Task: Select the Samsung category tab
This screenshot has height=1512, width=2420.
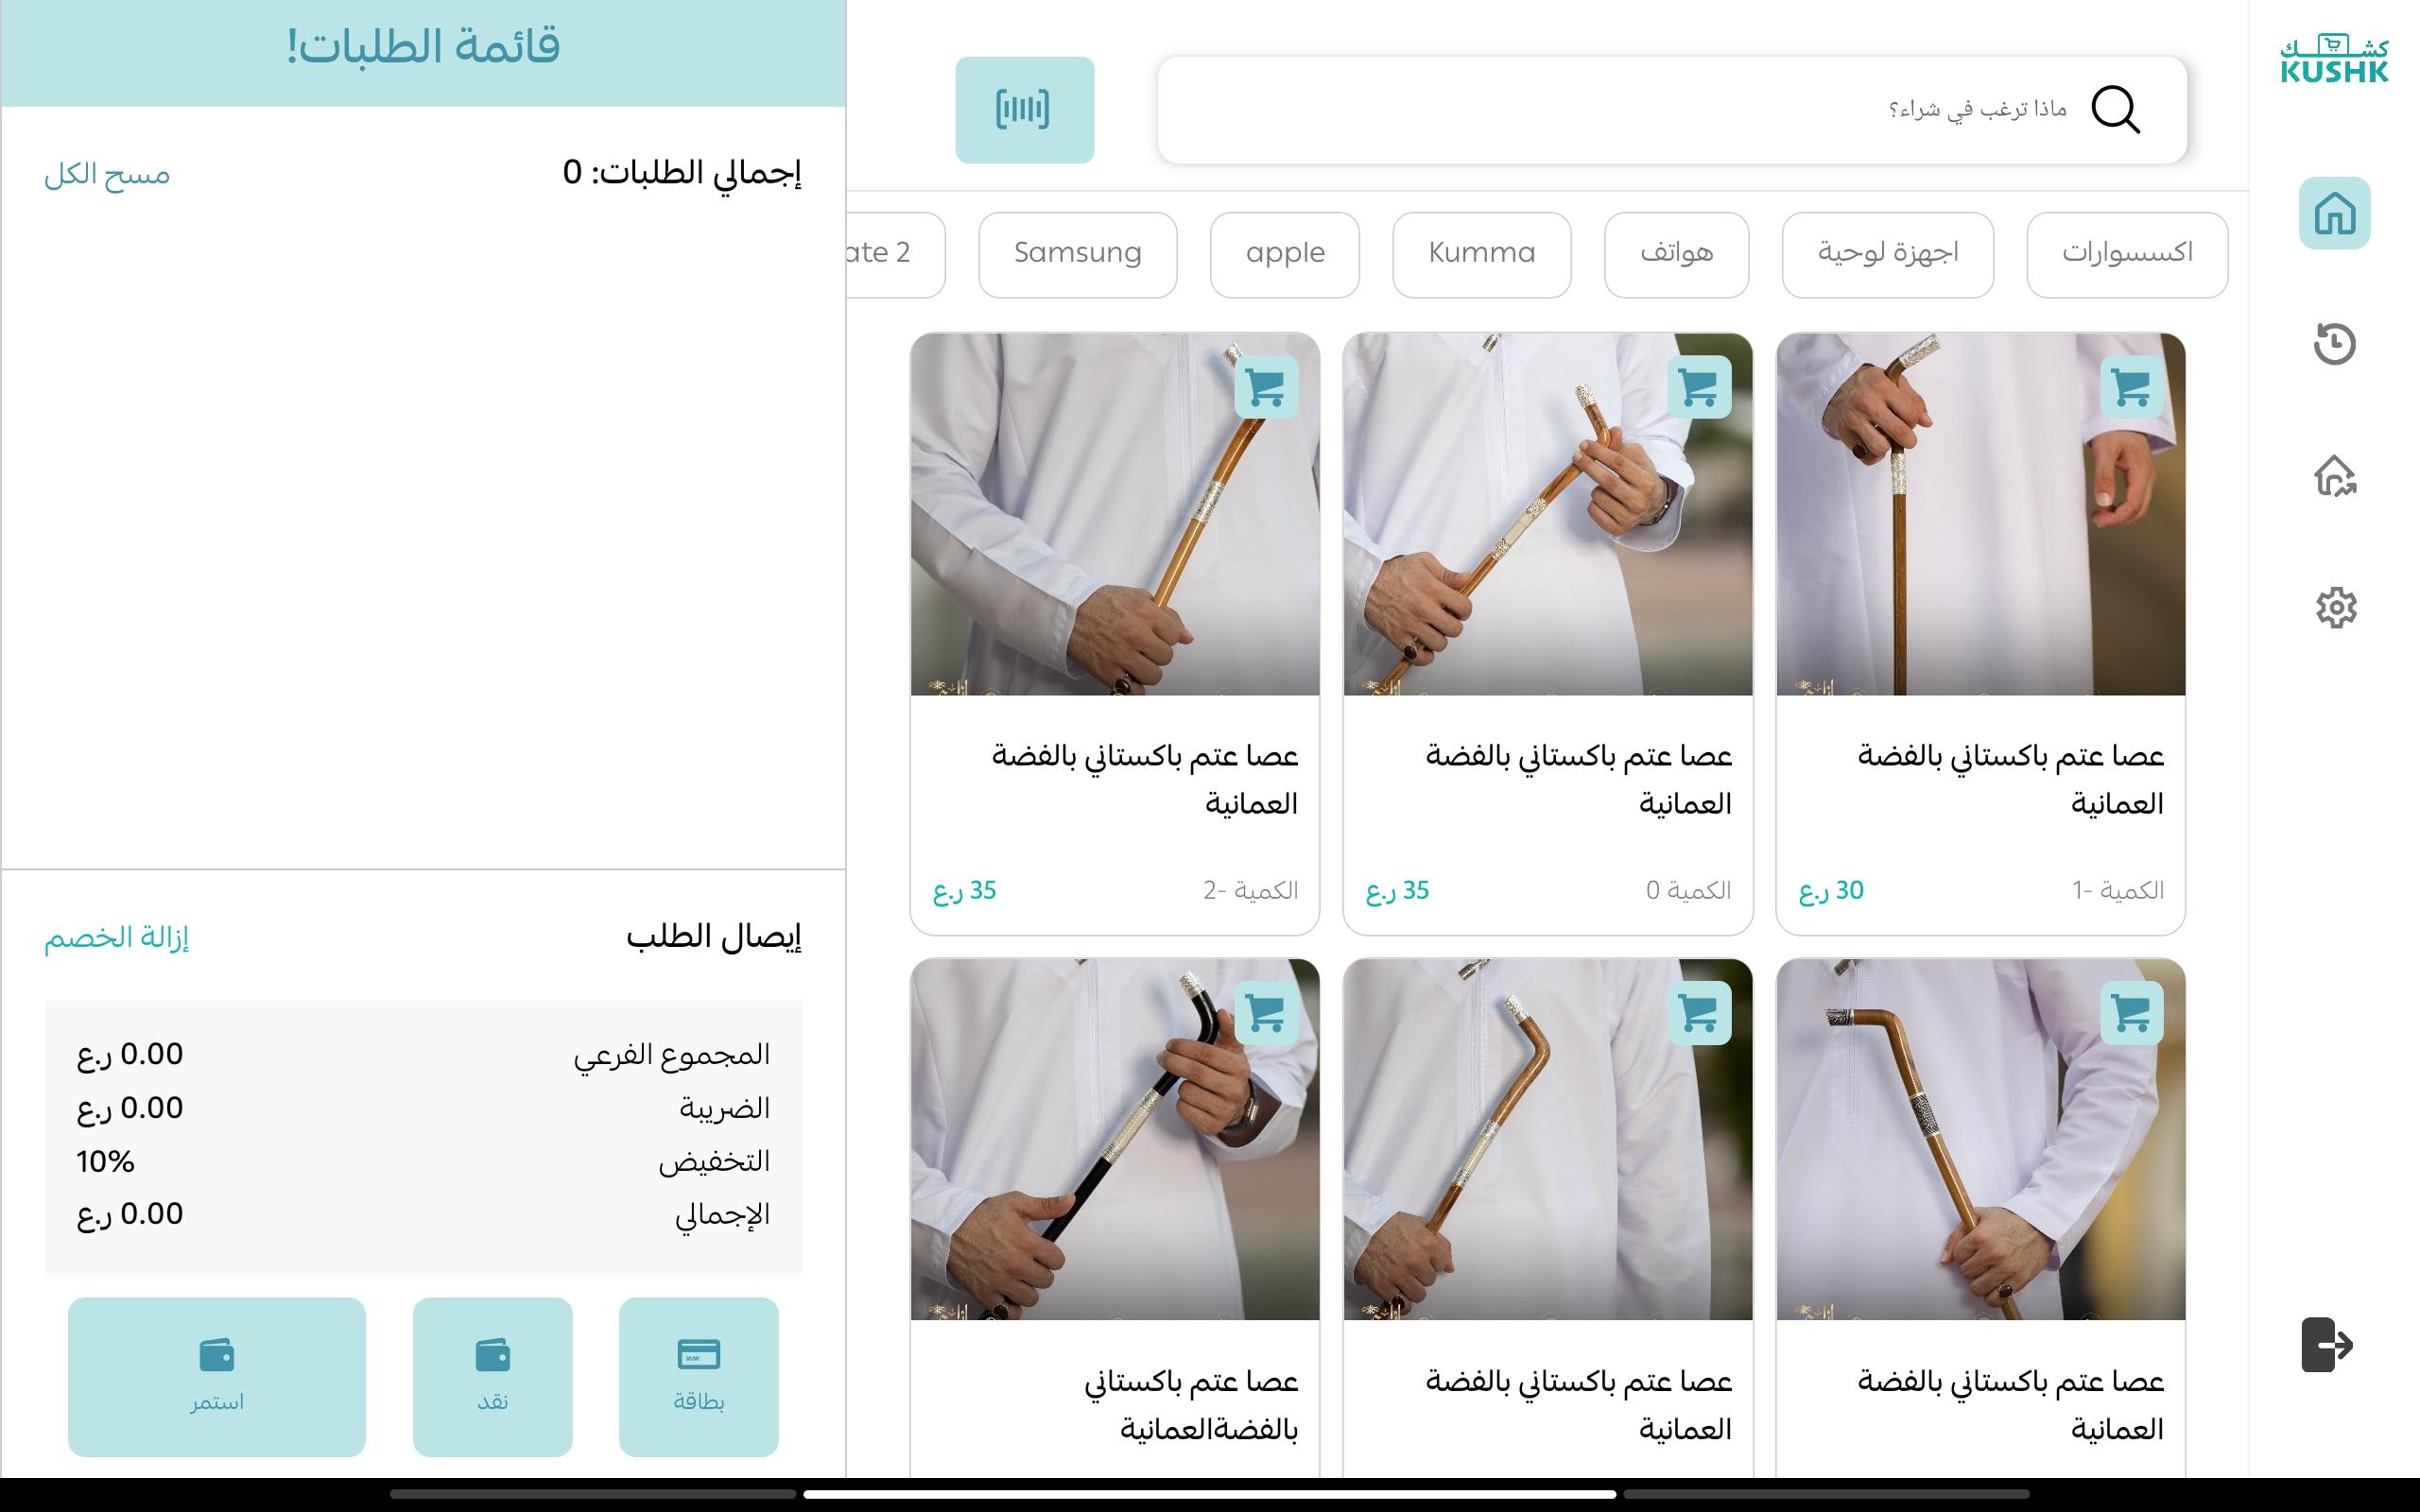Action: click(x=1077, y=254)
